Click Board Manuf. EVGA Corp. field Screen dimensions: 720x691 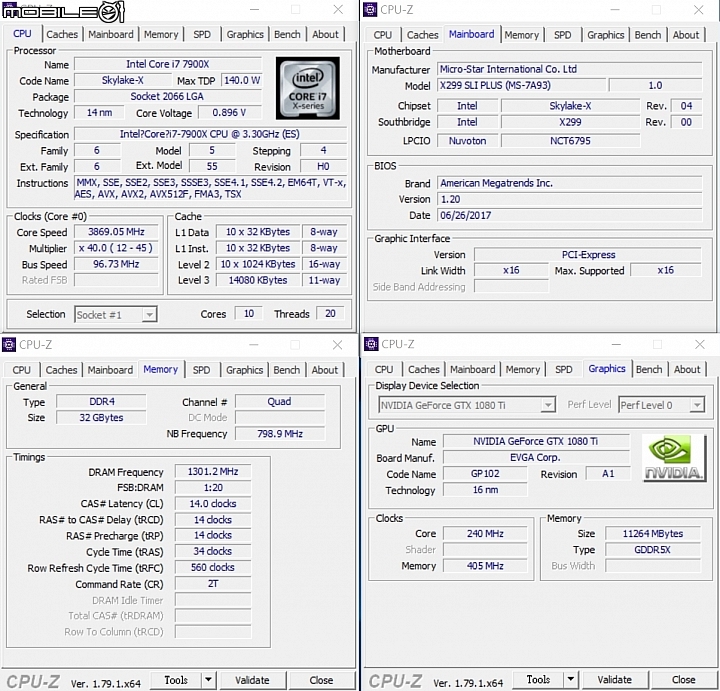click(x=536, y=458)
